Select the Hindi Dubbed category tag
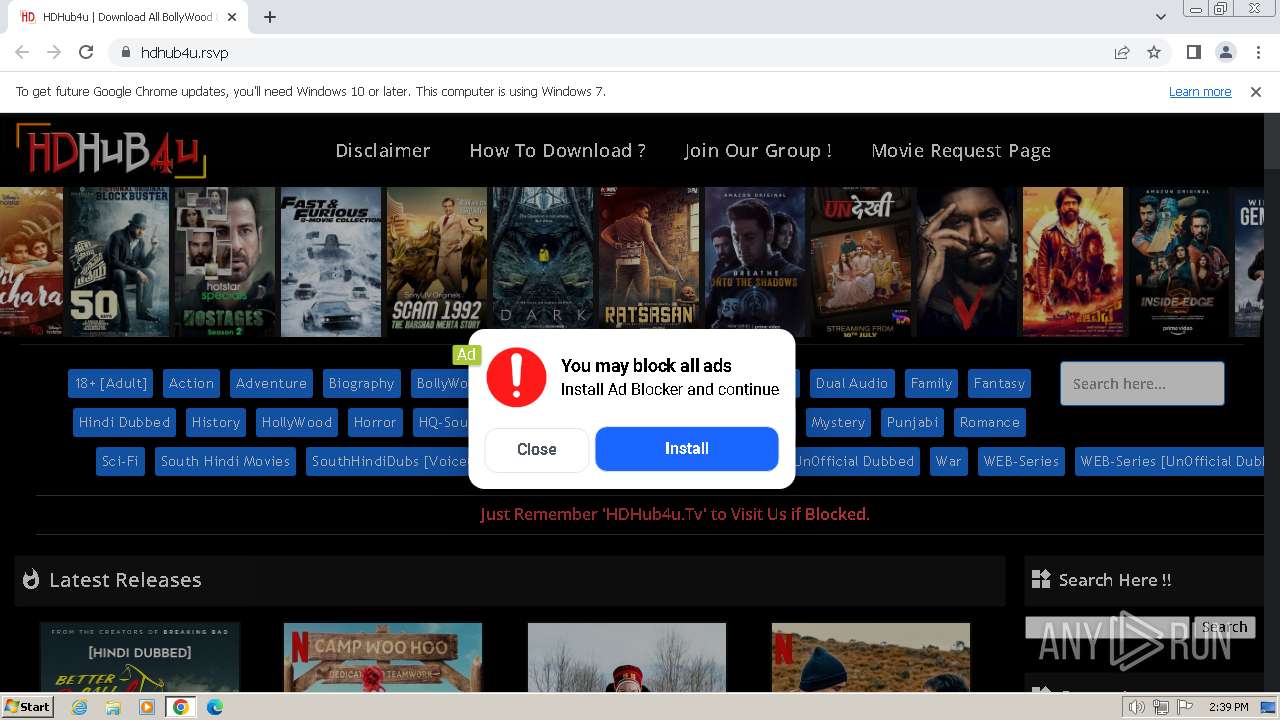Viewport: 1280px width, 720px height. click(x=124, y=422)
